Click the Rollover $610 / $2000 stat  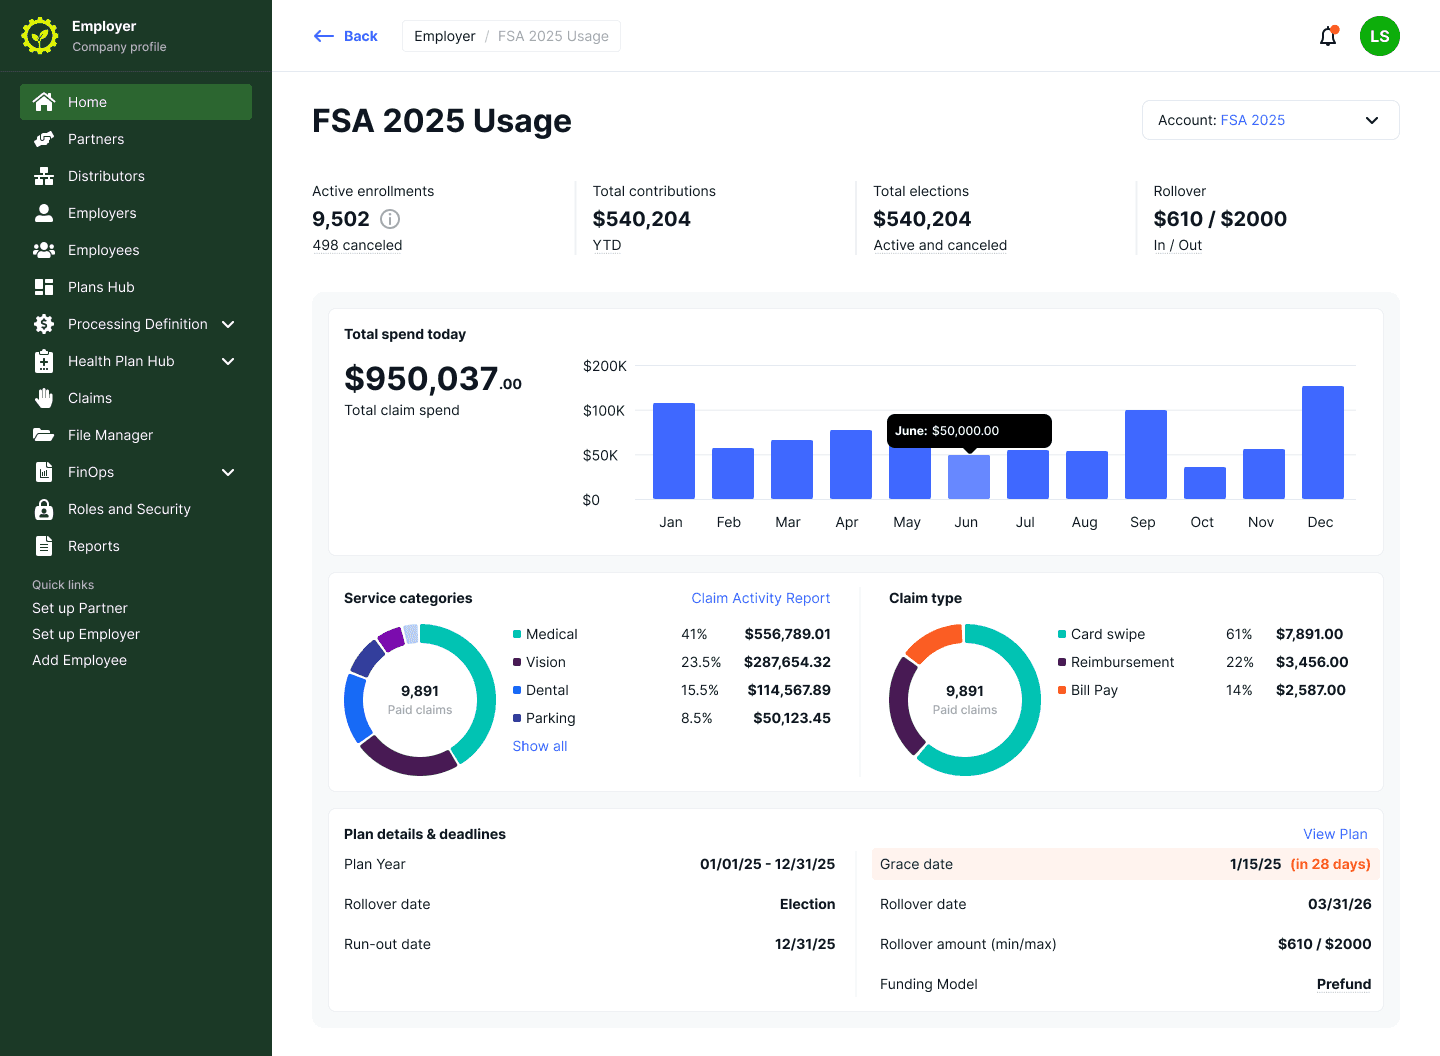(1220, 219)
